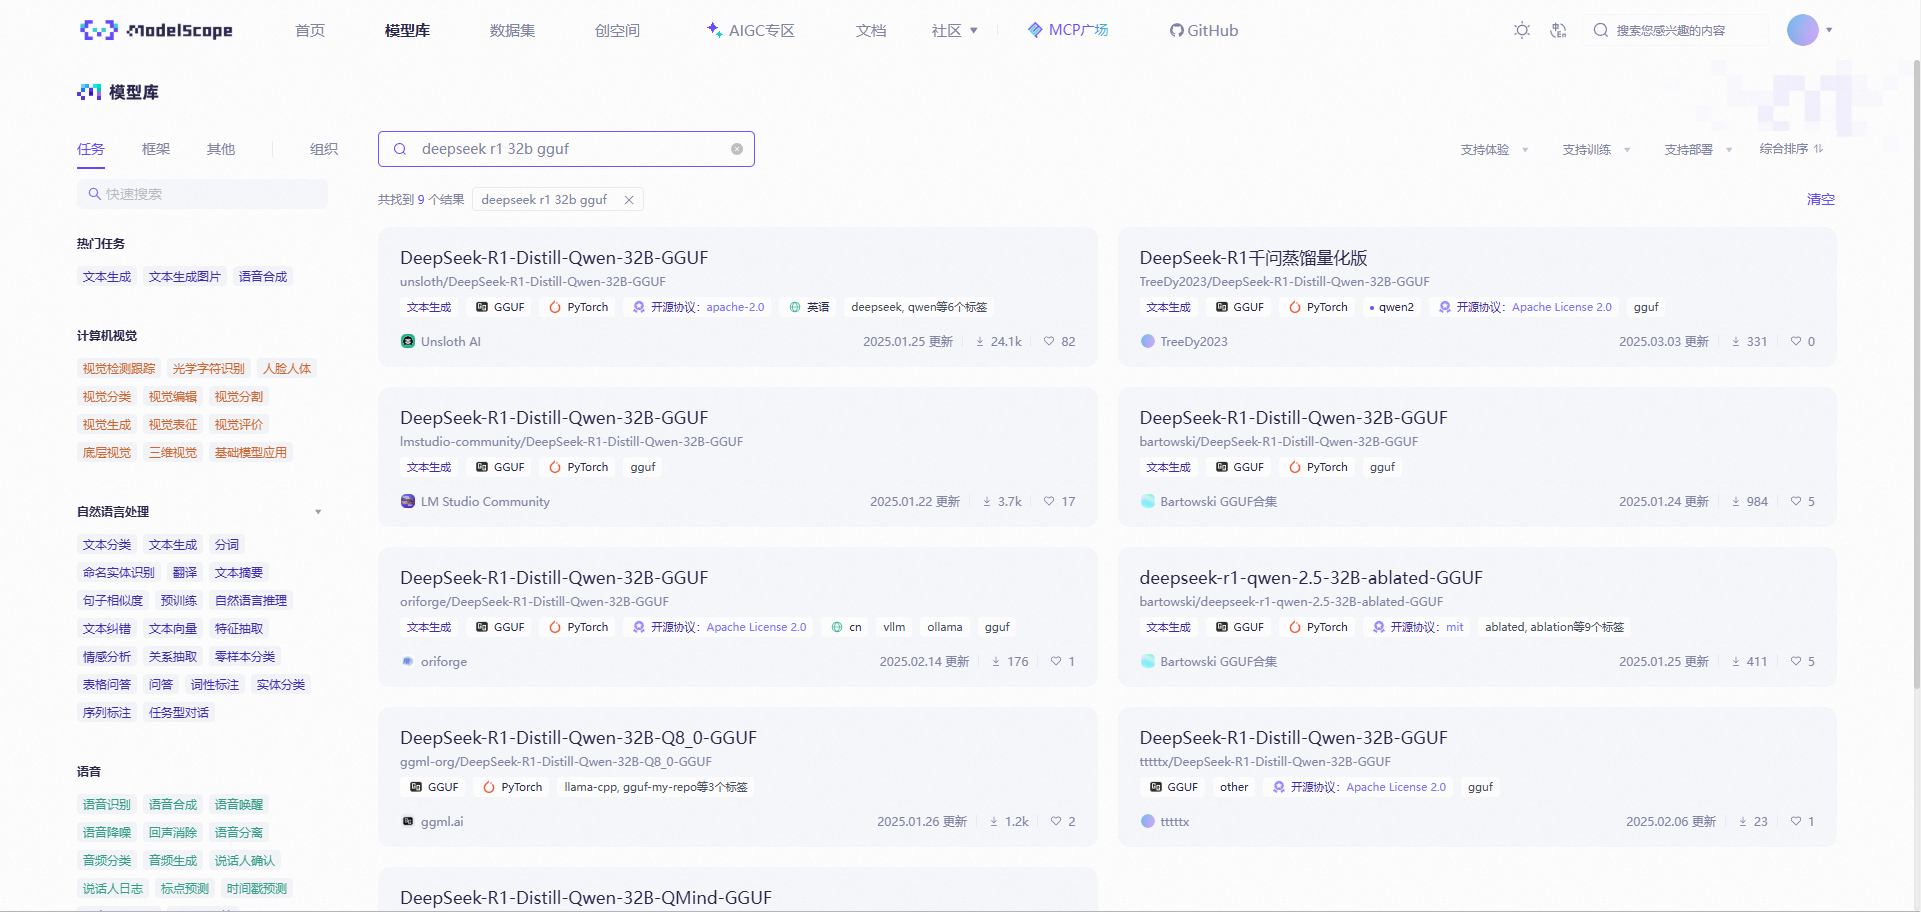Click the heart icon on the unsloth model card
1921x912 pixels.
[x=1049, y=341]
